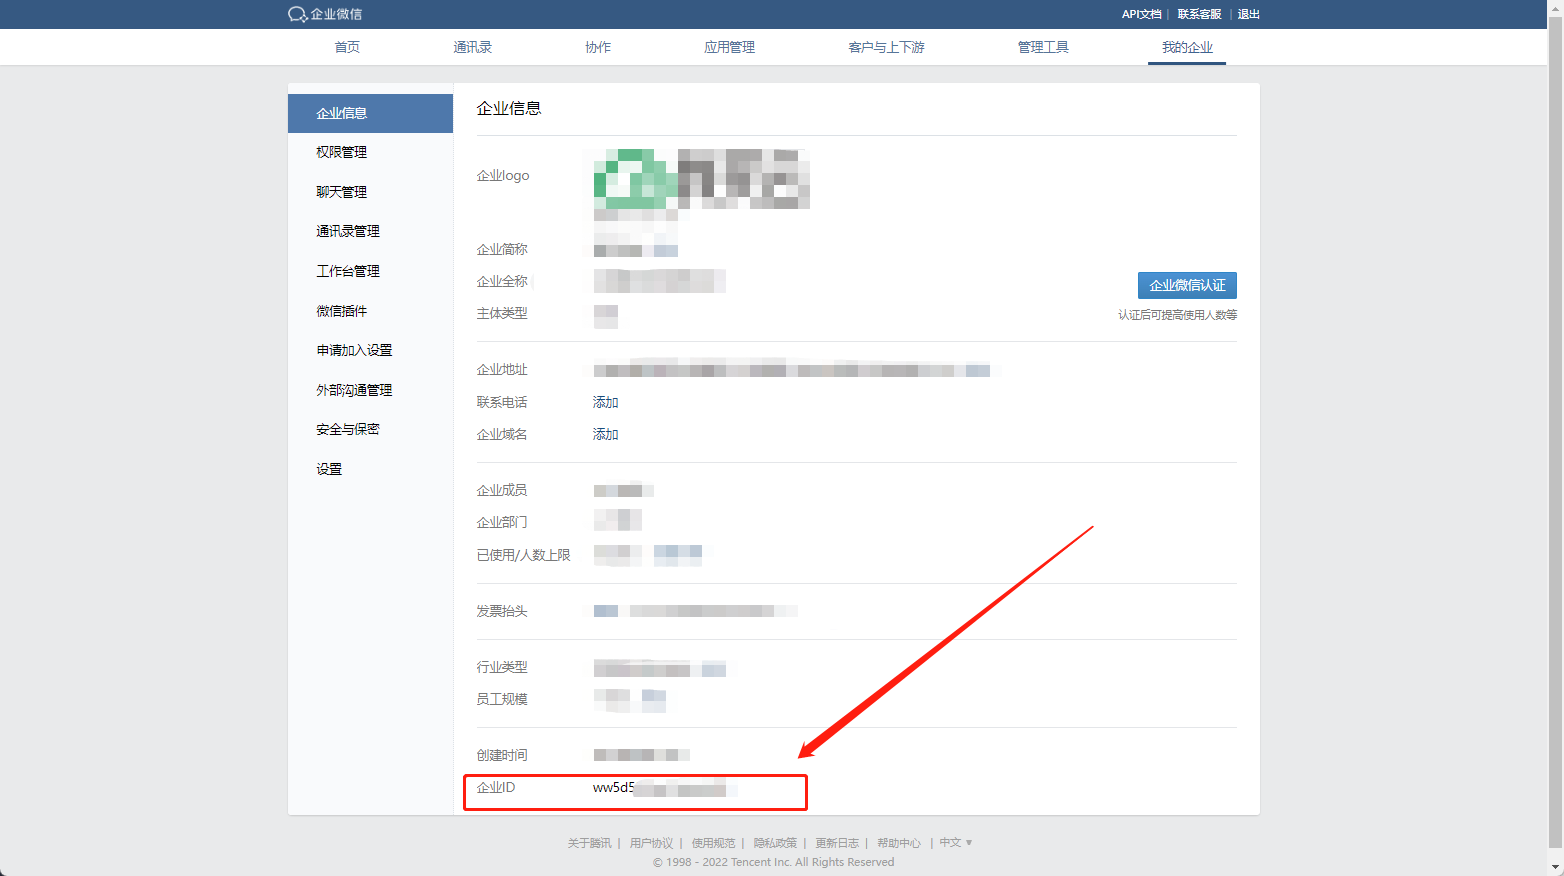Click 添加 next to 联系电话
The height and width of the screenshot is (876, 1564).
pos(605,402)
